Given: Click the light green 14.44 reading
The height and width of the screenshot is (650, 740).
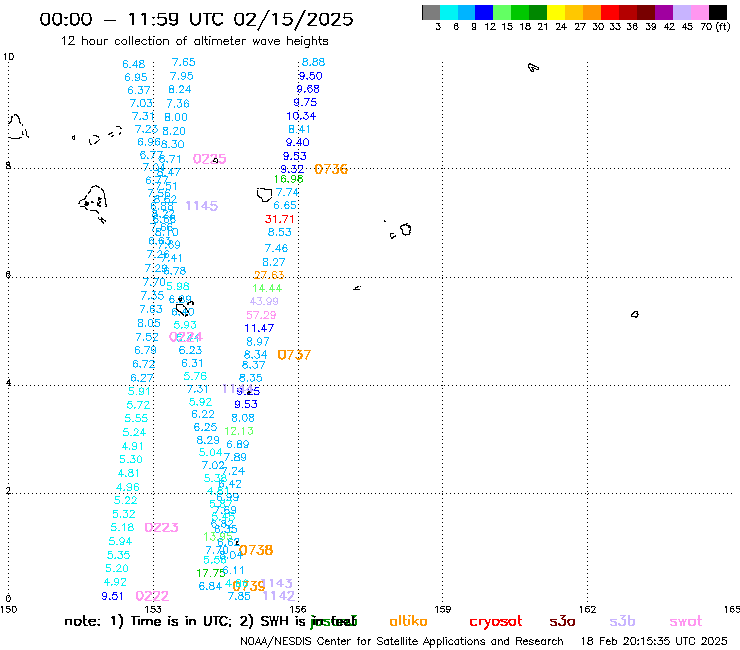Looking at the screenshot, I should coord(267,288).
